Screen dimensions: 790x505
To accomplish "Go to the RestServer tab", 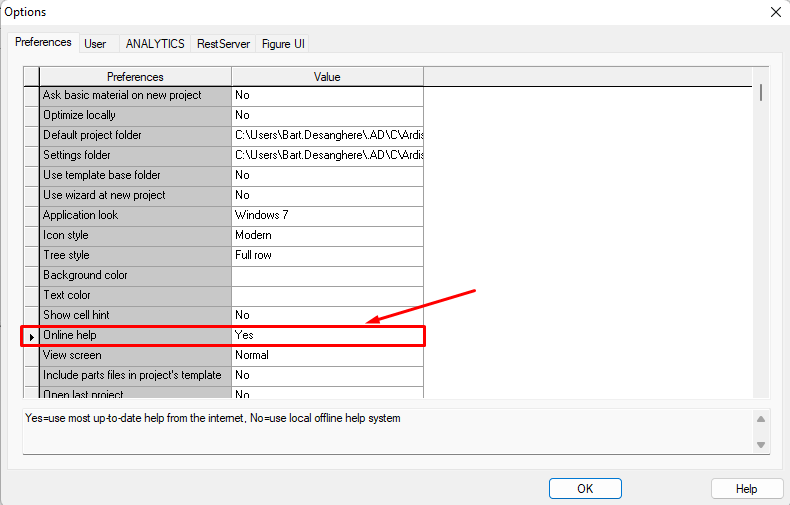I will pyautogui.click(x=223, y=44).
